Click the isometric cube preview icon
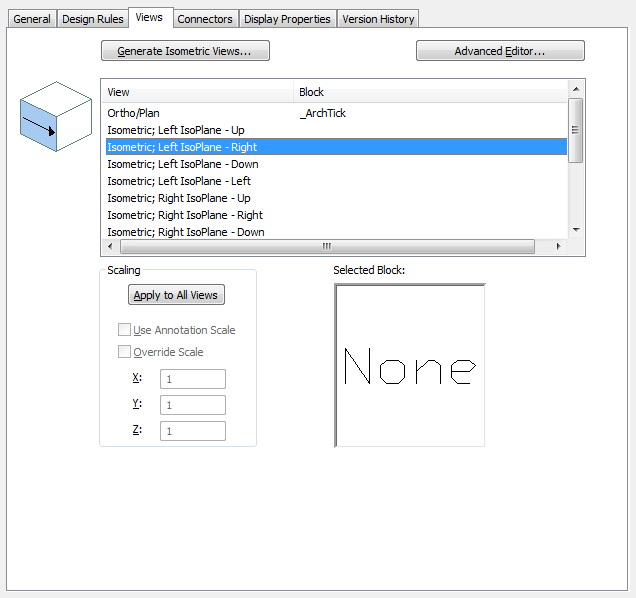This screenshot has height=598, width=636. (56, 116)
